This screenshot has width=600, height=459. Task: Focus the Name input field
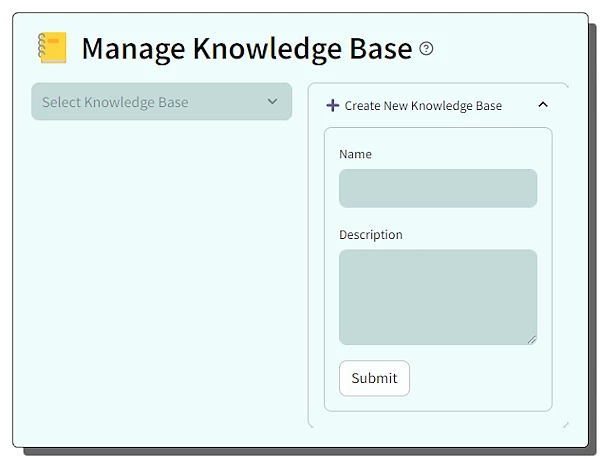coord(437,188)
